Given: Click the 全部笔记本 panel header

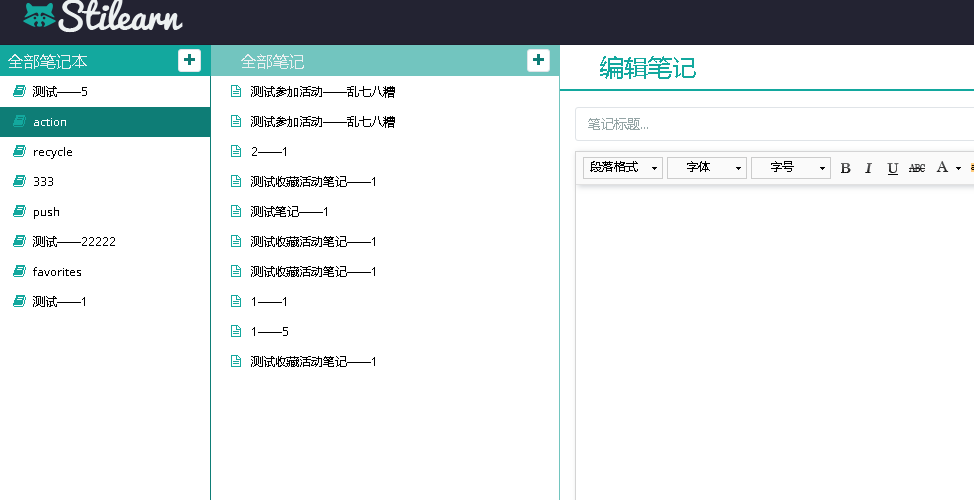Looking at the screenshot, I should click(48, 61).
